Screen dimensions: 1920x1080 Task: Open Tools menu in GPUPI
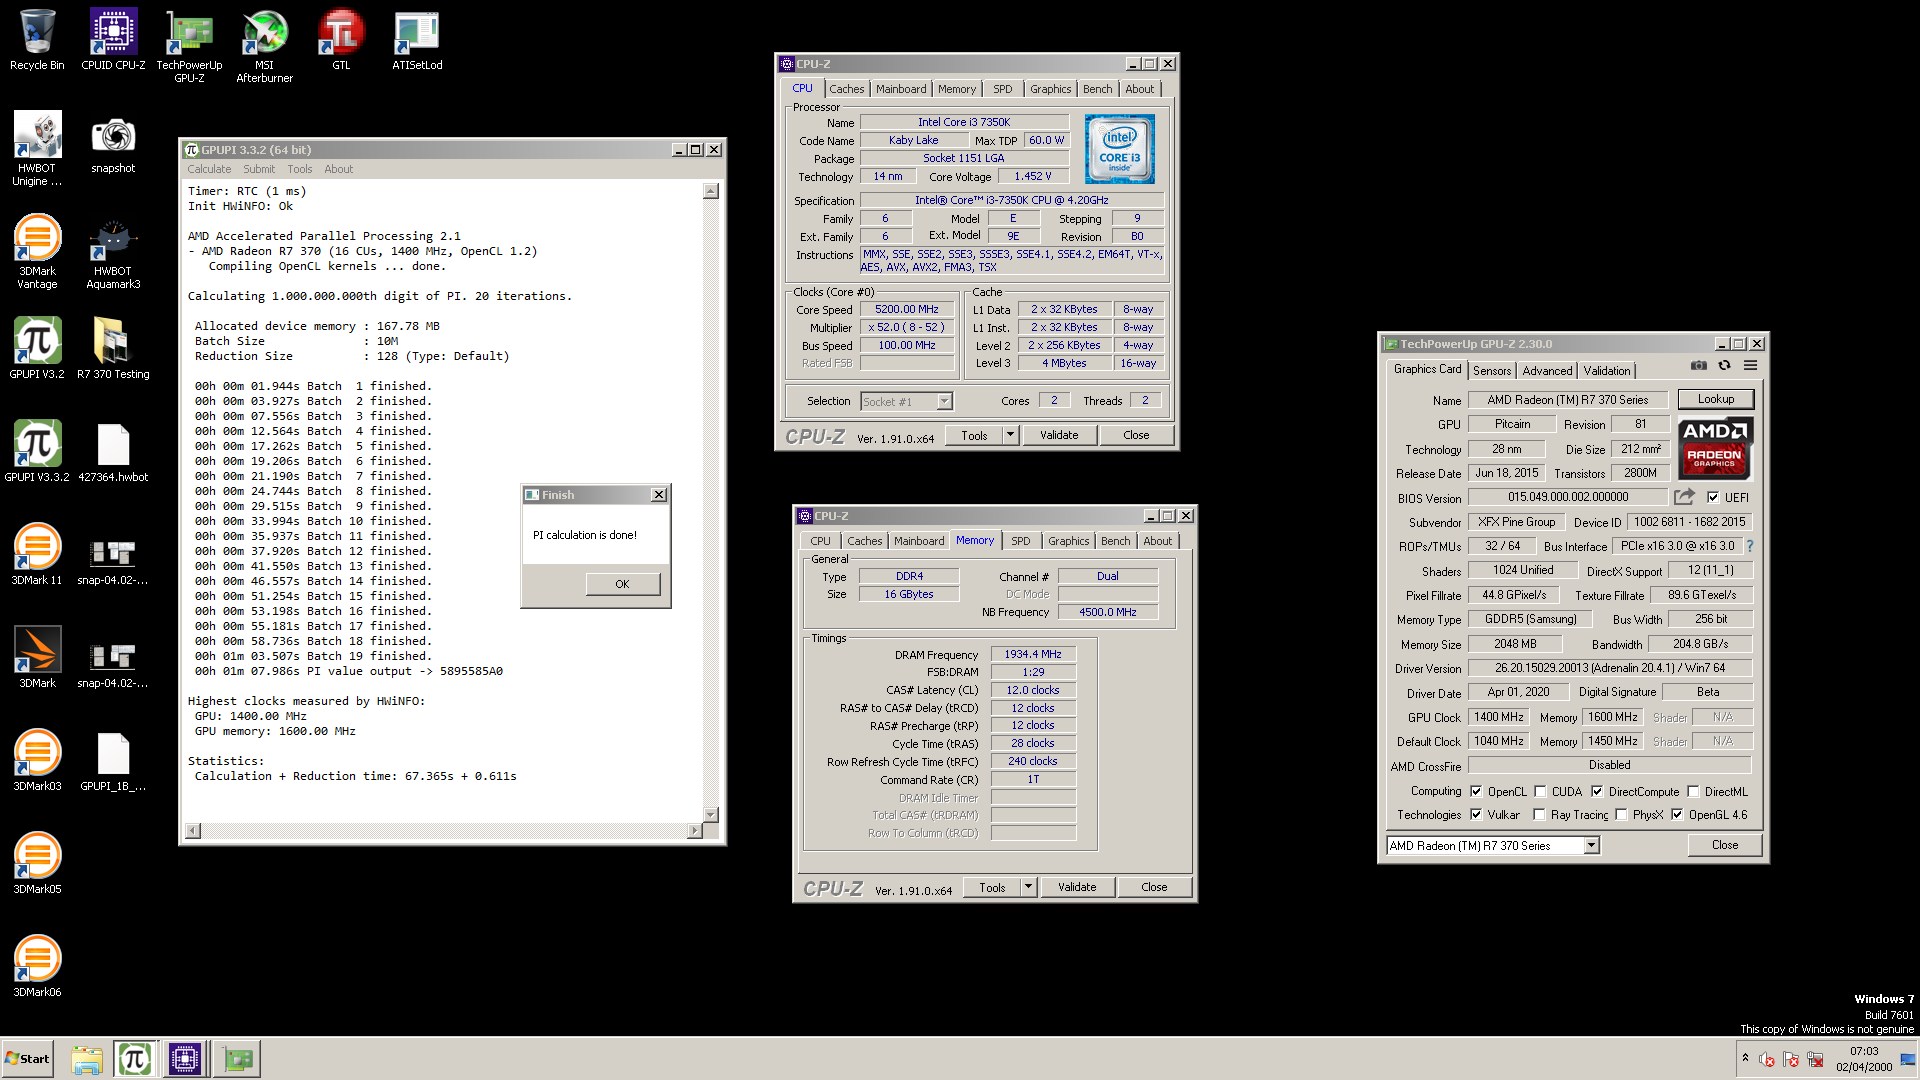[300, 169]
